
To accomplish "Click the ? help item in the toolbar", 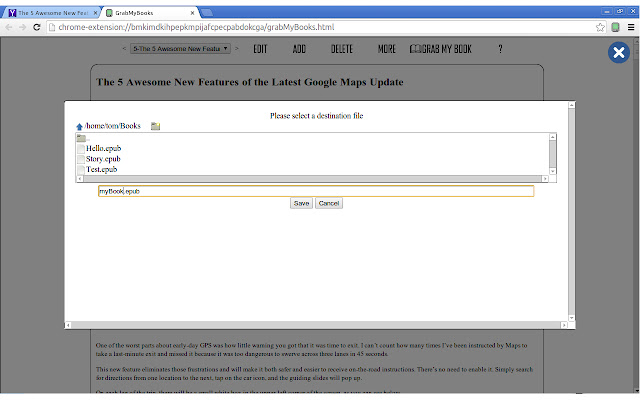I will 500,49.
